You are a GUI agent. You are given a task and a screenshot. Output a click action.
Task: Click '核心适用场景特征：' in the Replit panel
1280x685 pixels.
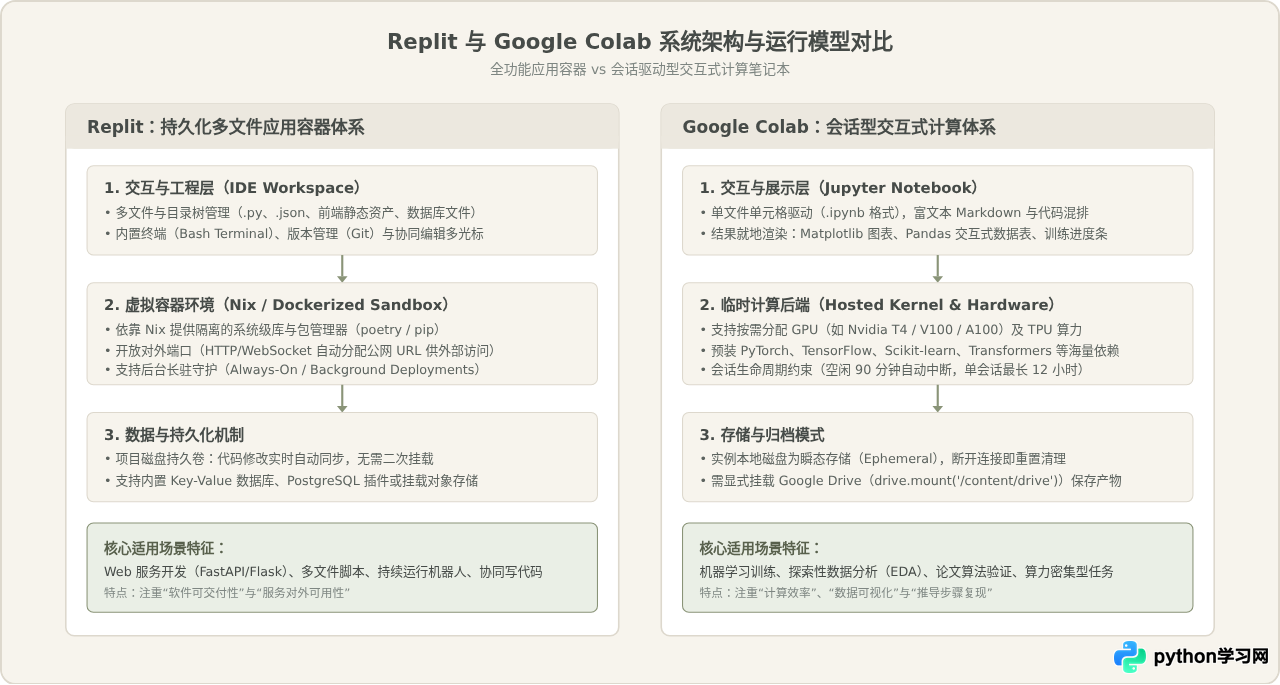pyautogui.click(x=165, y=548)
